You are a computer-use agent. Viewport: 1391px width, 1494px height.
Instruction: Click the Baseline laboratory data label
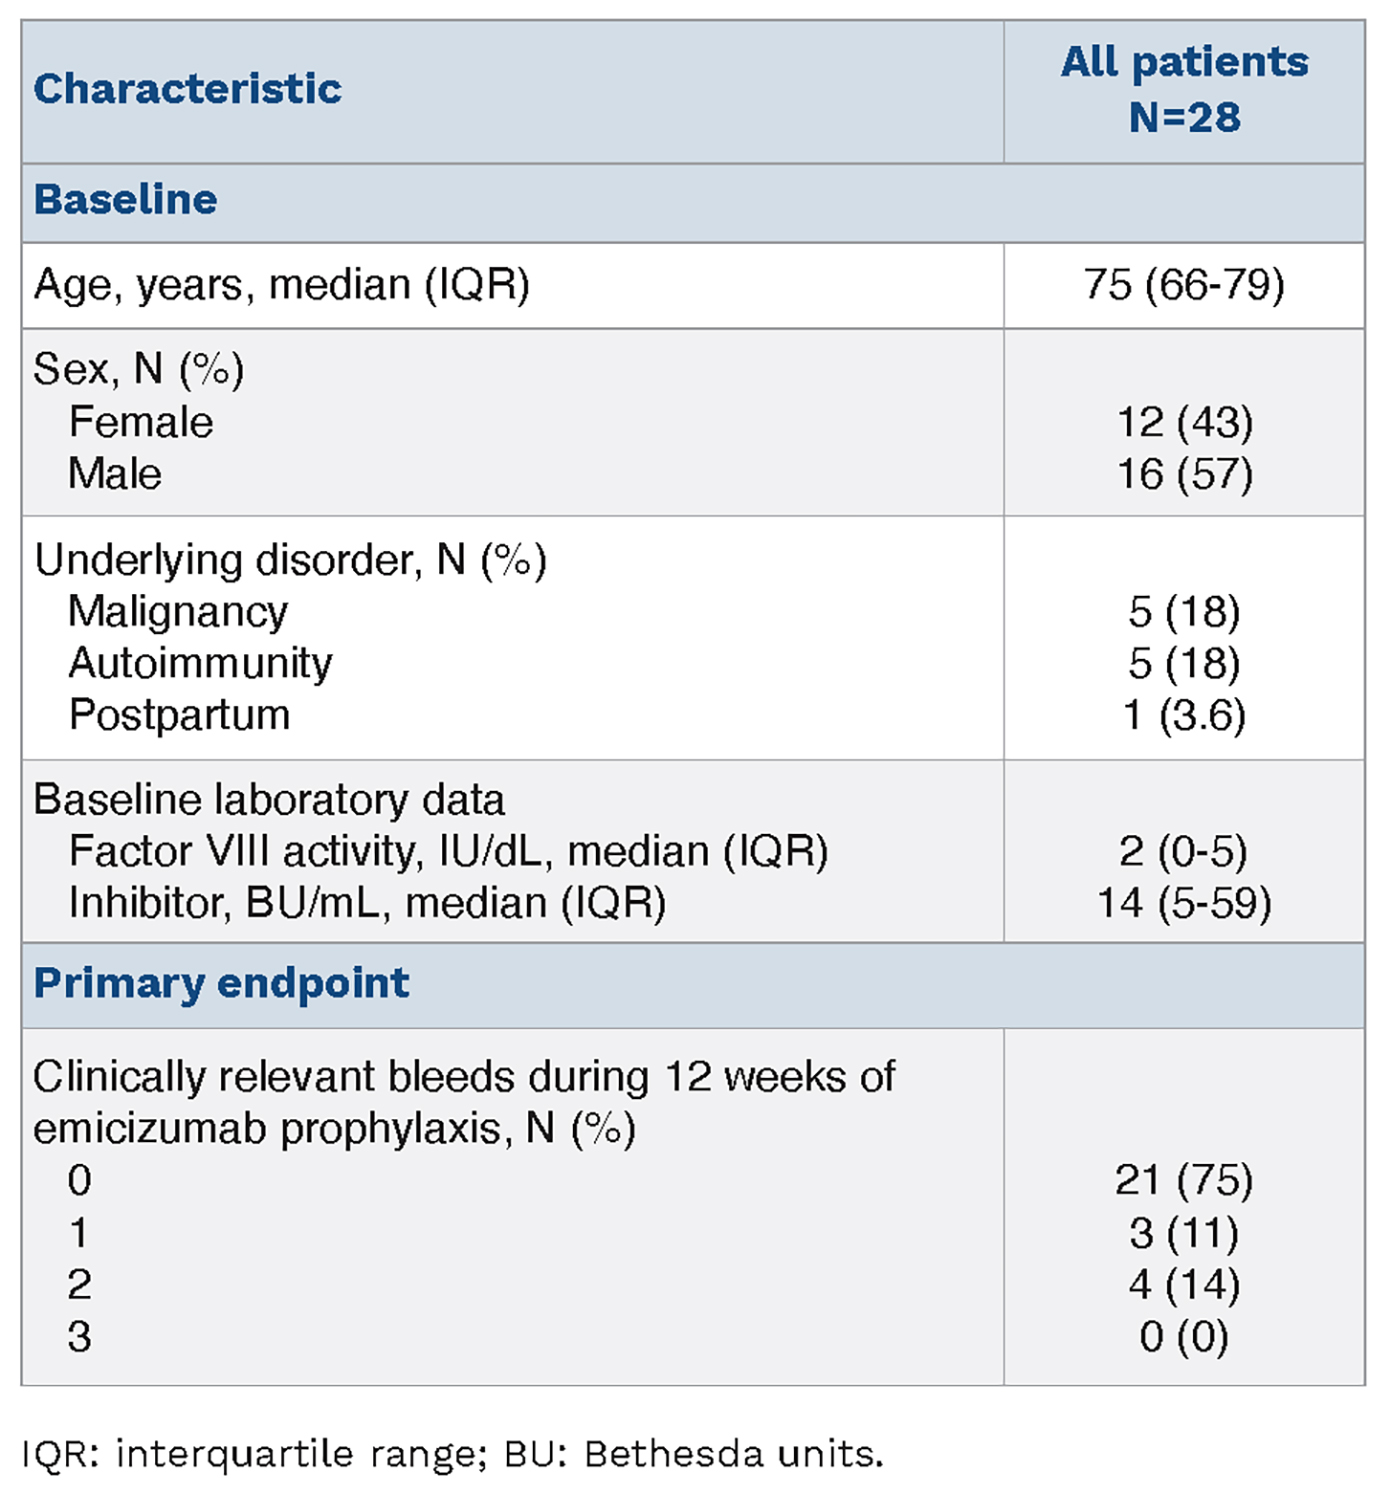pyautogui.click(x=269, y=800)
